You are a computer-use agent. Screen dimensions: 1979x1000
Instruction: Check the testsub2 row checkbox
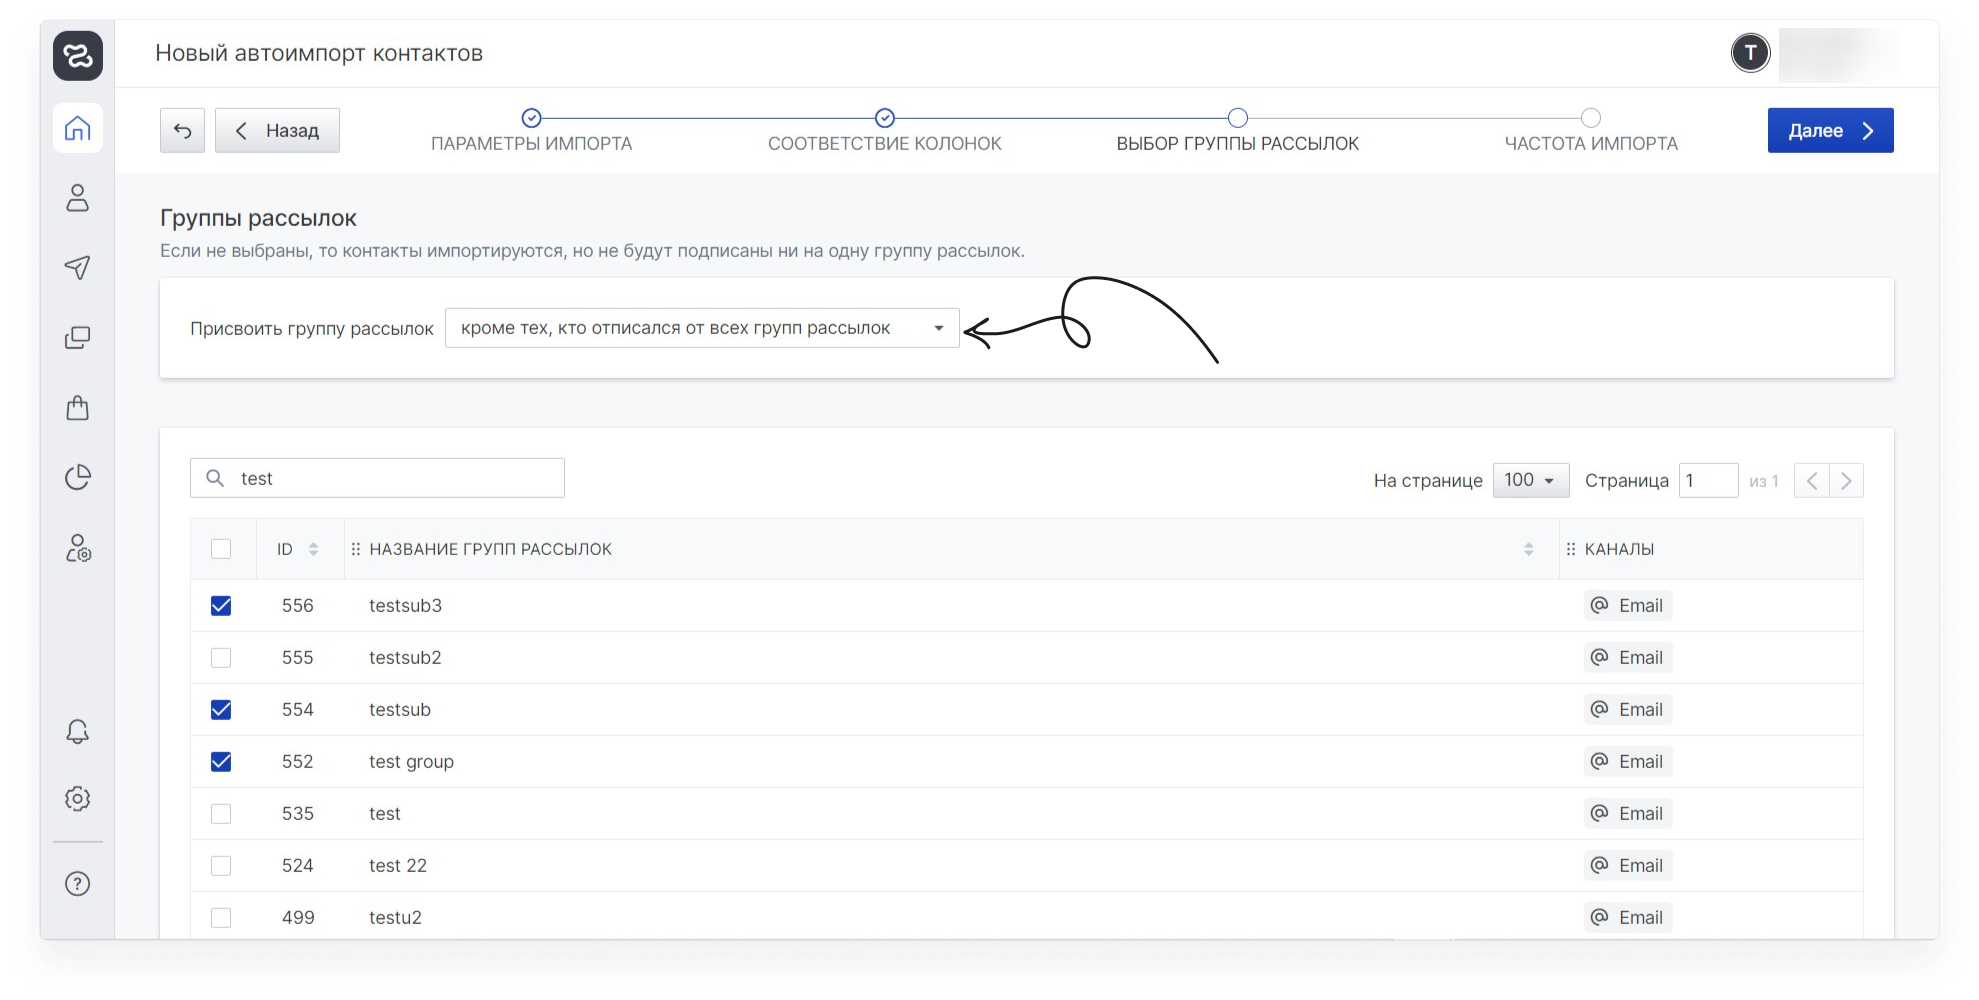pyautogui.click(x=221, y=658)
